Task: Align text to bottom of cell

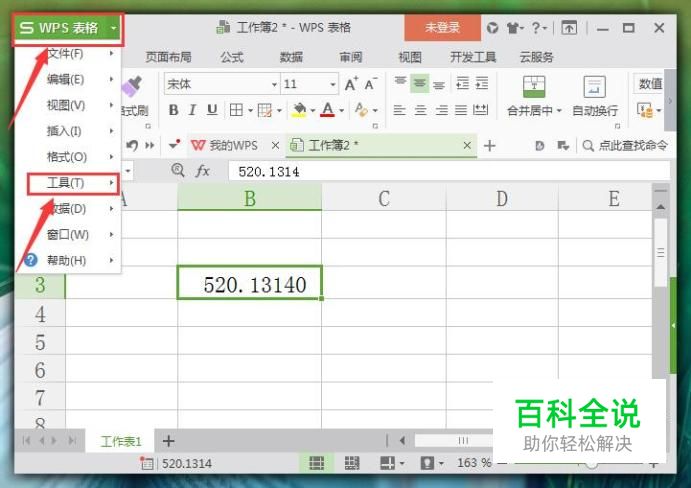Action: tap(439, 84)
